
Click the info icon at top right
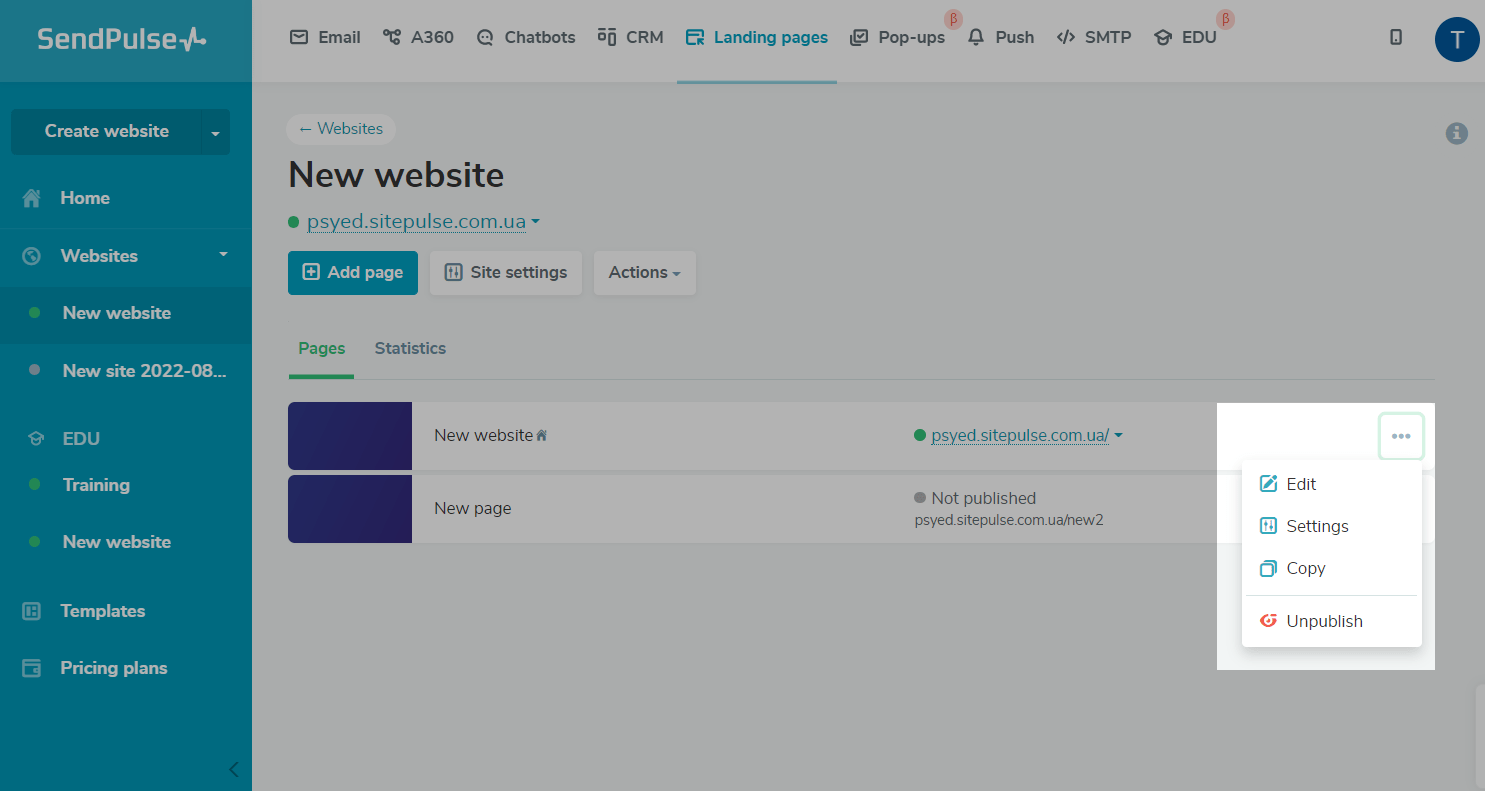click(1457, 133)
